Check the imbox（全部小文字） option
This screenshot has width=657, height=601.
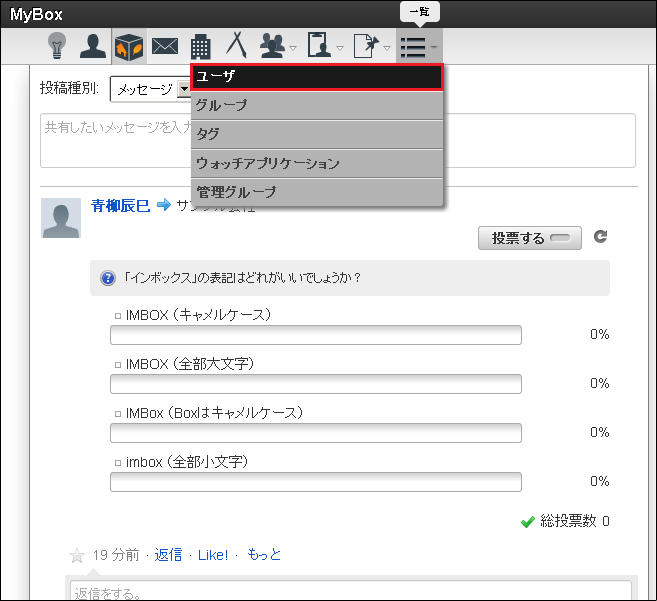tap(118, 463)
